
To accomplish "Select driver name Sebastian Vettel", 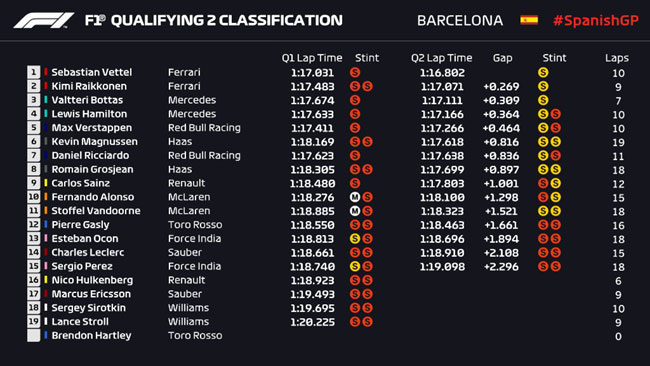I will 92,72.
